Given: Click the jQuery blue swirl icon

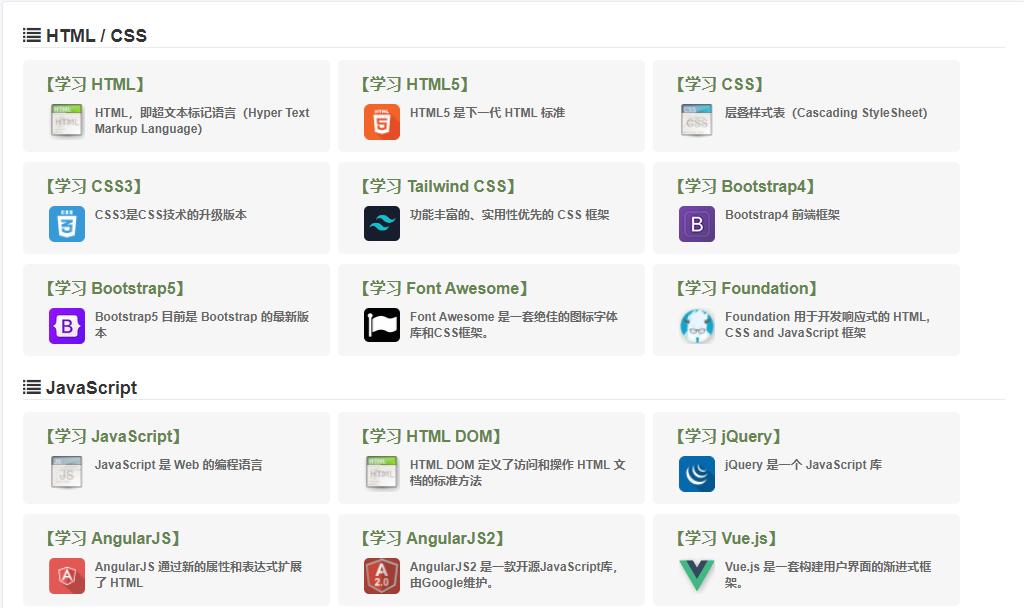Looking at the screenshot, I should click(x=697, y=473).
